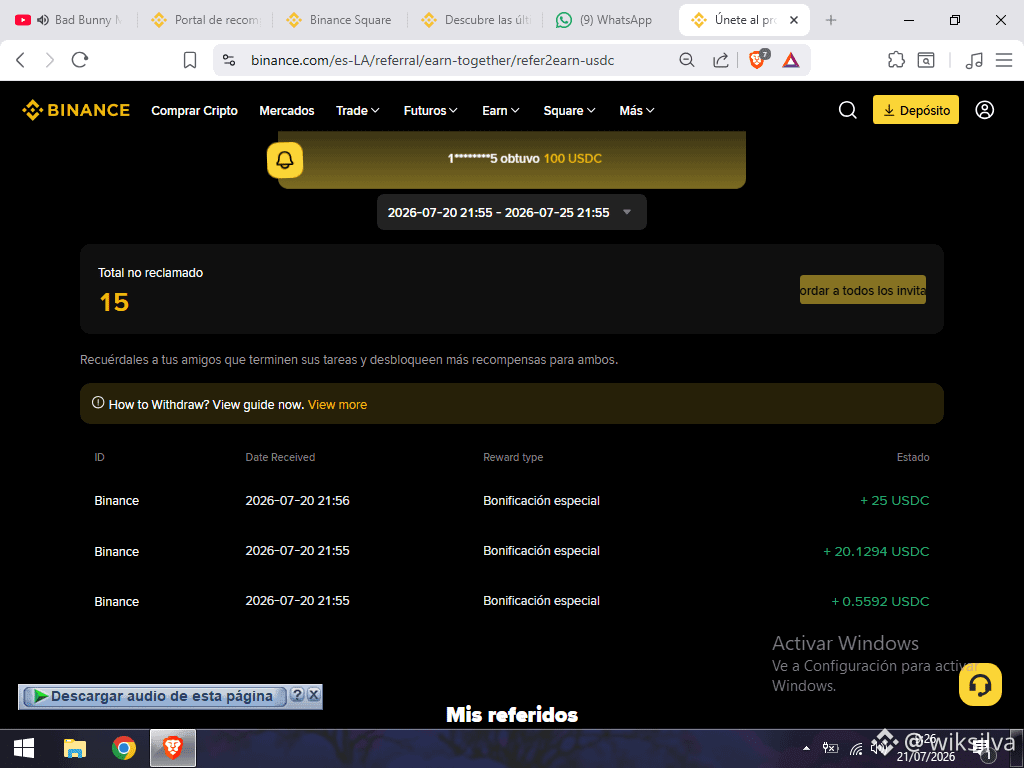Open the browser hamburger menu

pos(1004,60)
